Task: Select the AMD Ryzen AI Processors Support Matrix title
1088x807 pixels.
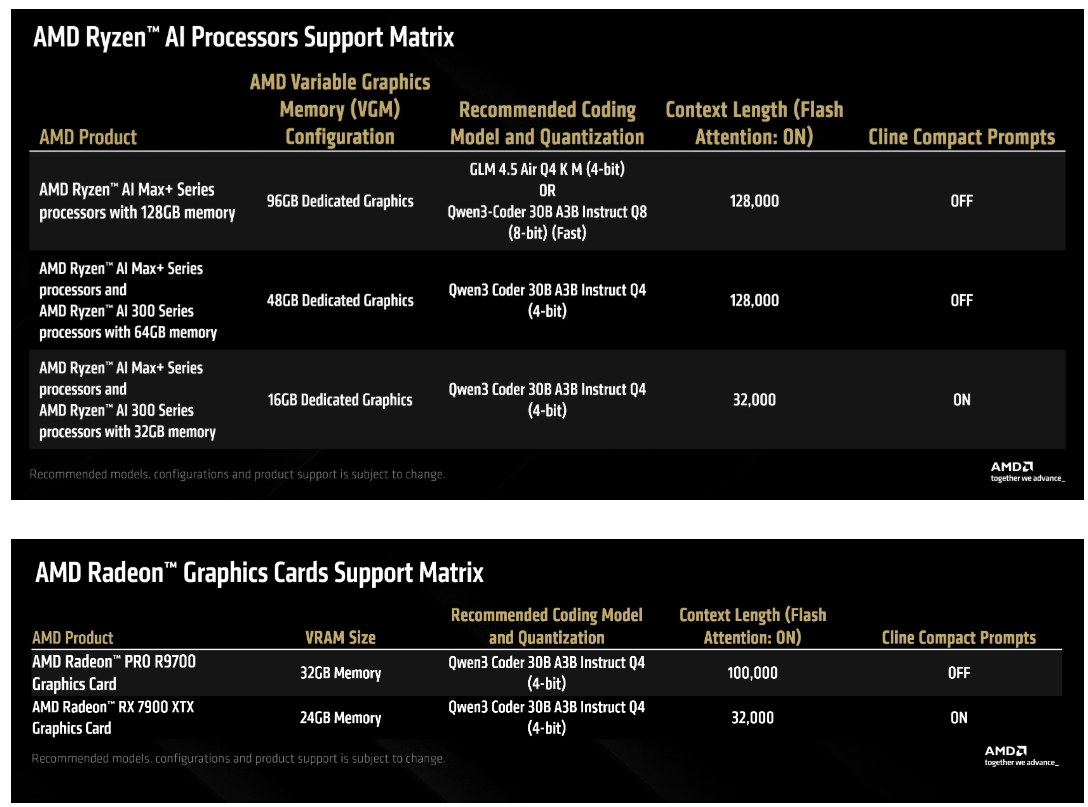Action: (x=244, y=38)
